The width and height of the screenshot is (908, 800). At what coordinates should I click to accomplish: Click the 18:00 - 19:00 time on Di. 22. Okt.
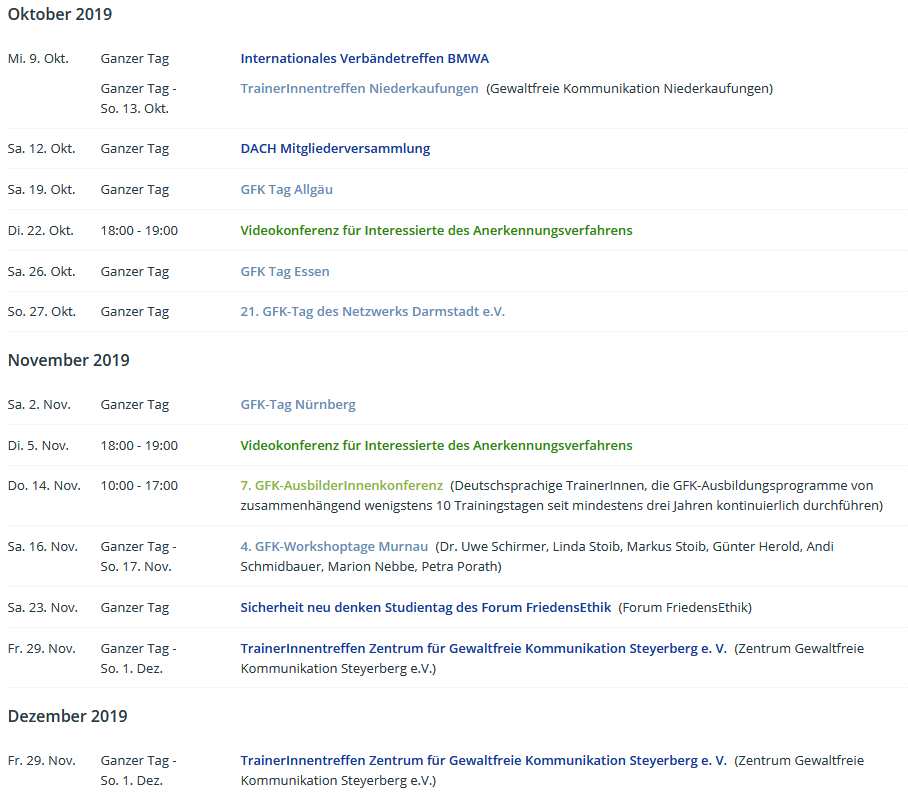(x=139, y=231)
